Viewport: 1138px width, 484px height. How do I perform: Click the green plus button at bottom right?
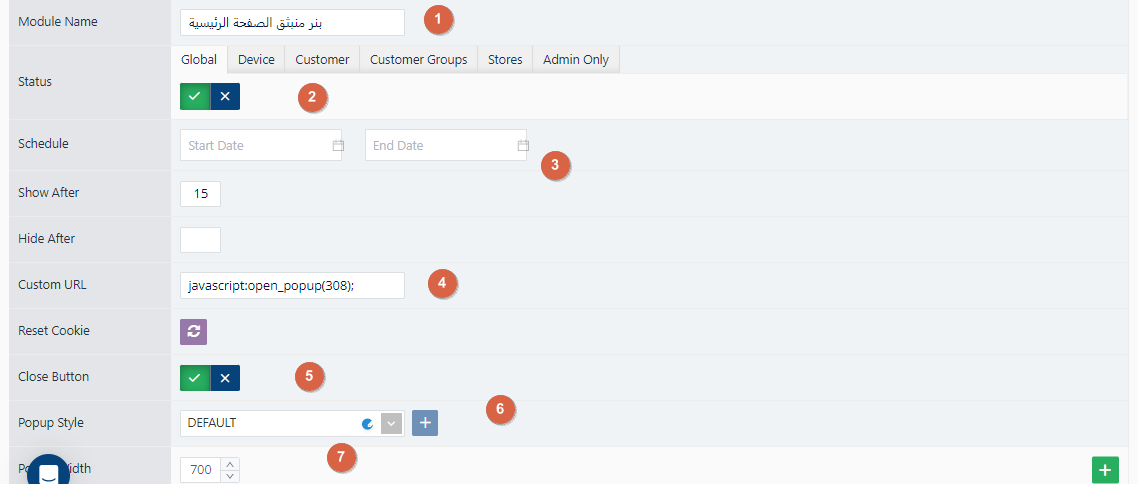pos(1105,470)
